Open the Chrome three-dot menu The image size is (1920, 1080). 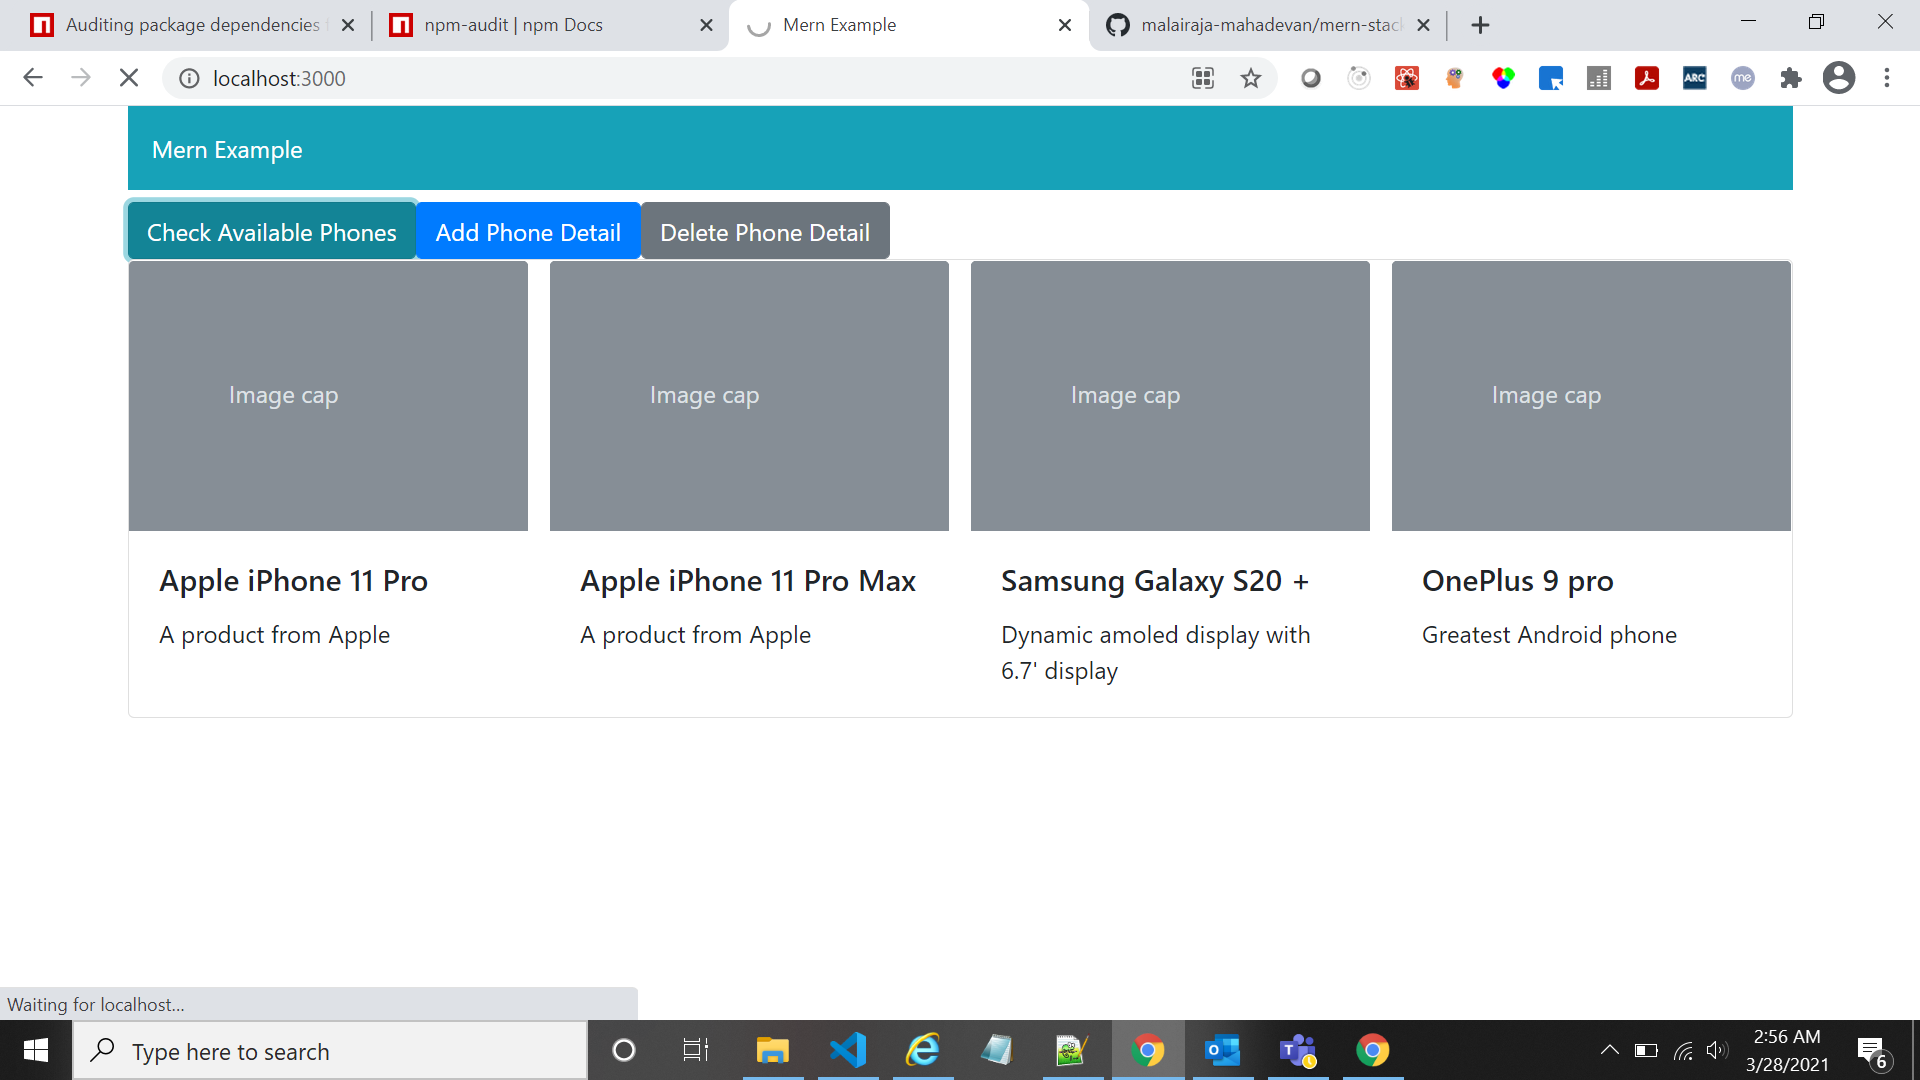coord(1888,78)
